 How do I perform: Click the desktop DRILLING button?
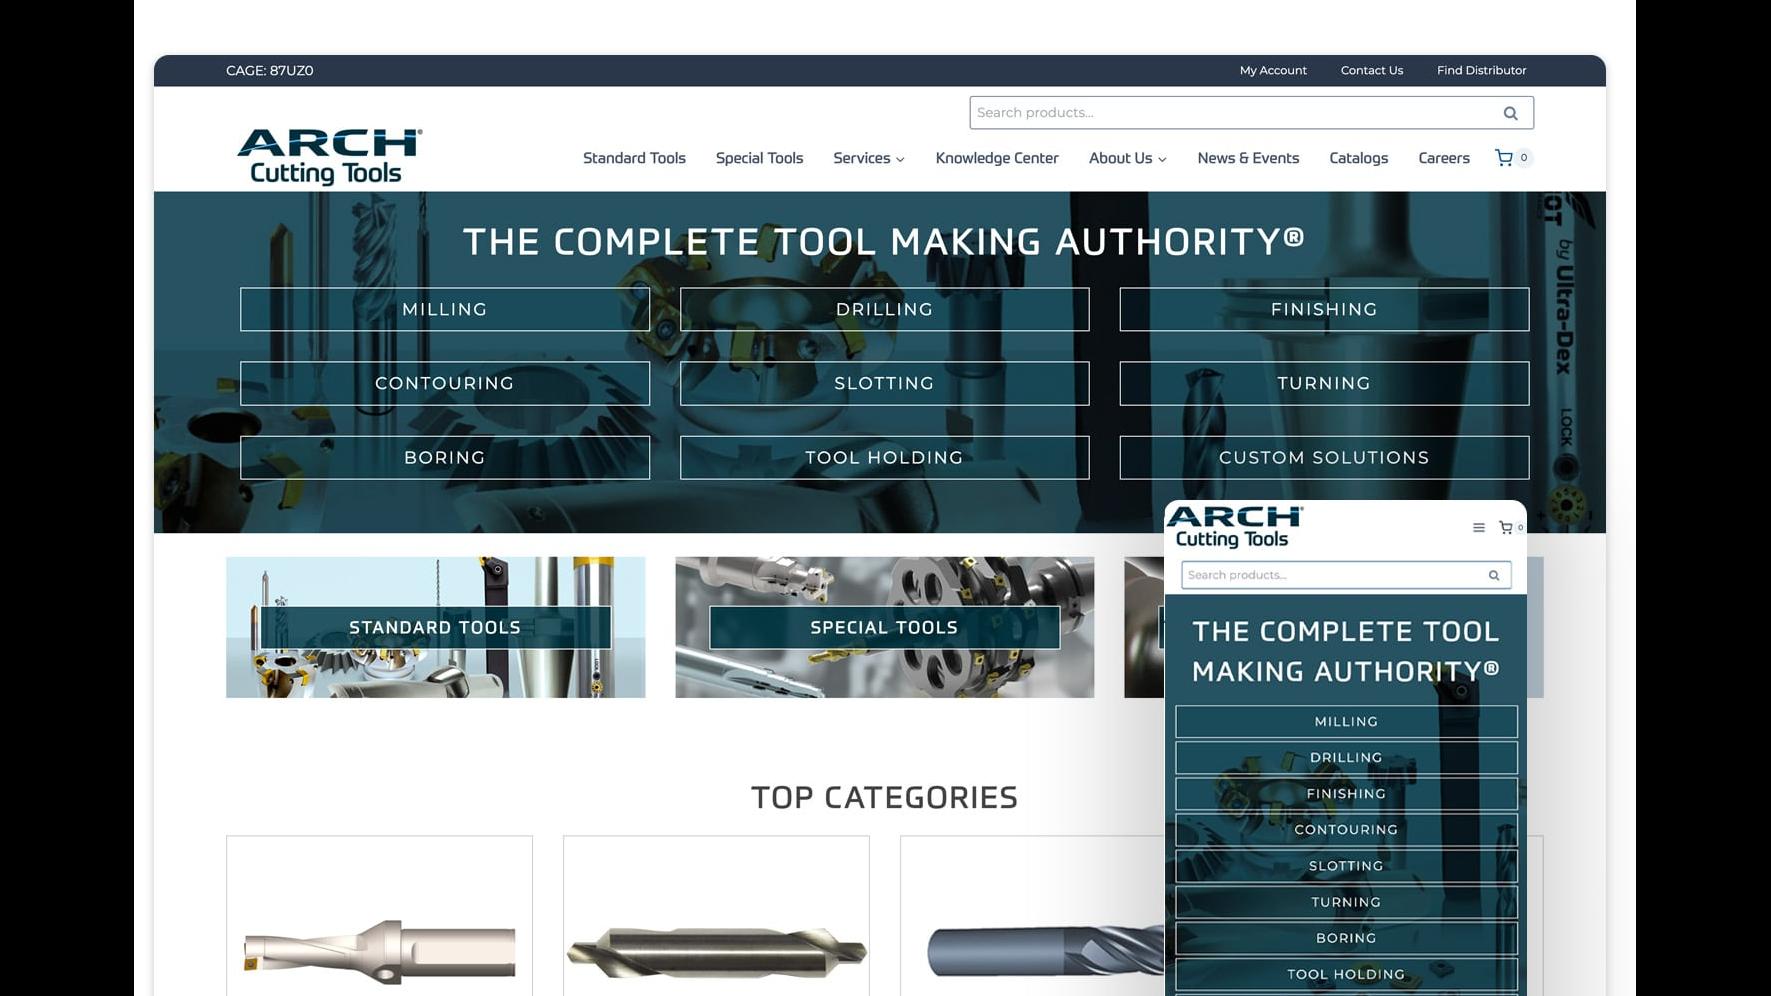(884, 310)
